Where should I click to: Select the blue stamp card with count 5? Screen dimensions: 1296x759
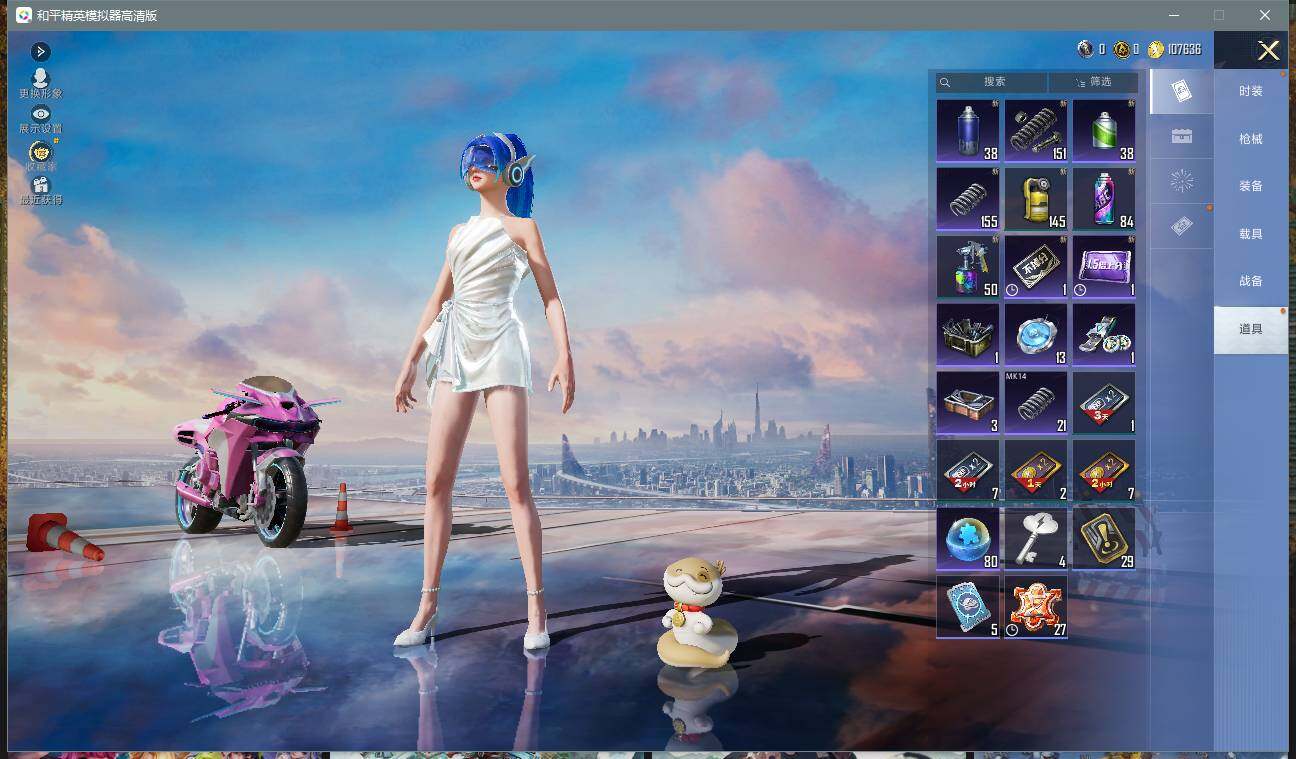[x=968, y=606]
